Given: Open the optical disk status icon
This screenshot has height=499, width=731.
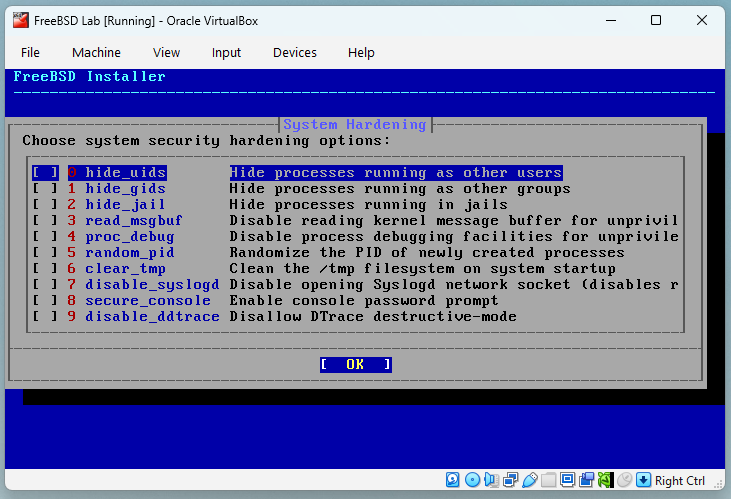Looking at the screenshot, I should 472,480.
